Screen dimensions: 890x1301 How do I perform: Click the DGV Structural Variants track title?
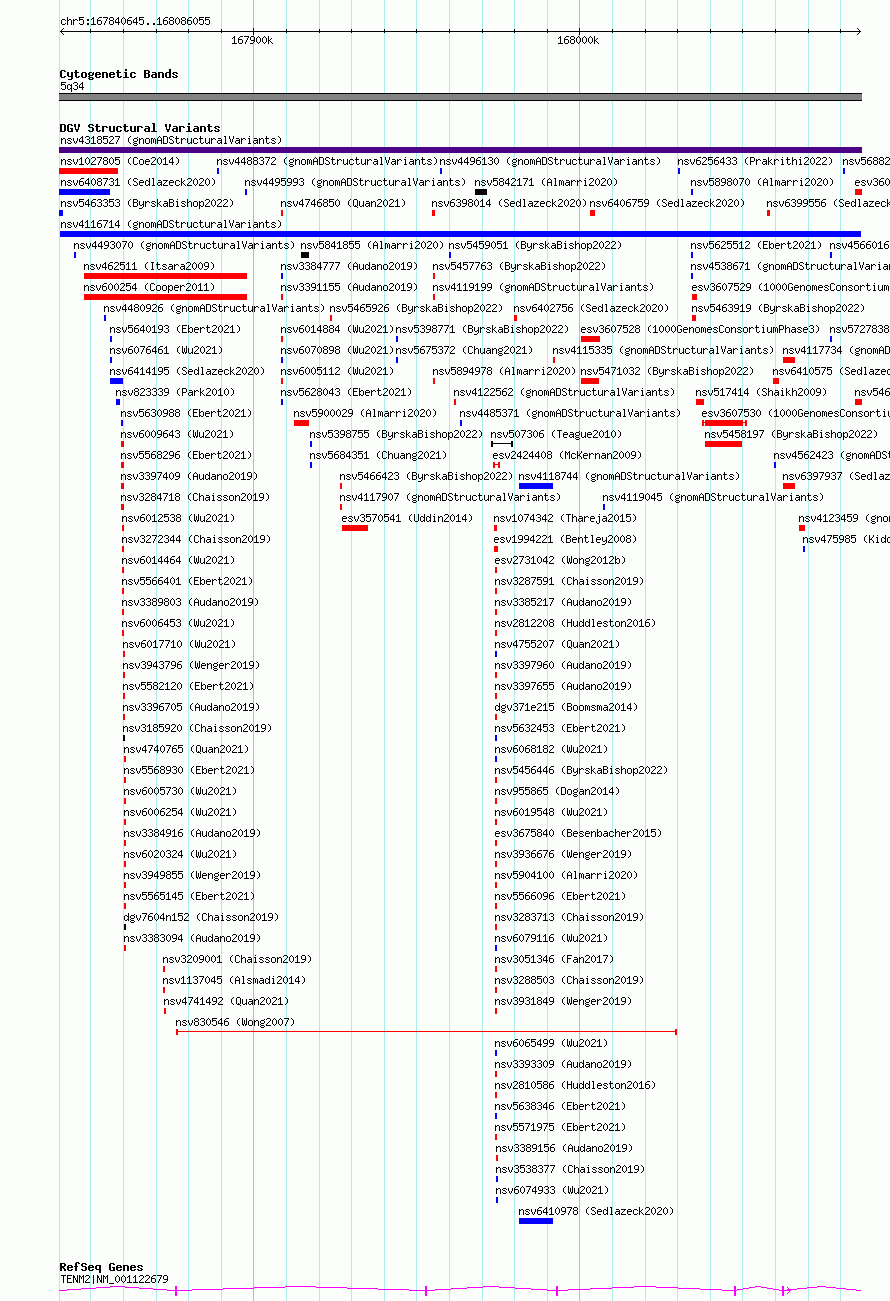point(140,128)
